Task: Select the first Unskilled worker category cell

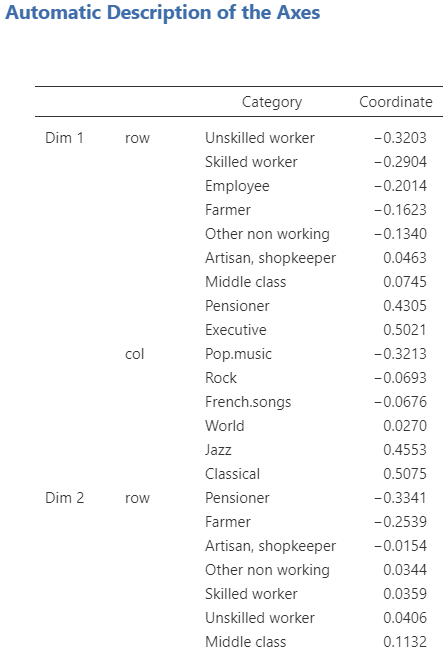Action: click(x=260, y=138)
